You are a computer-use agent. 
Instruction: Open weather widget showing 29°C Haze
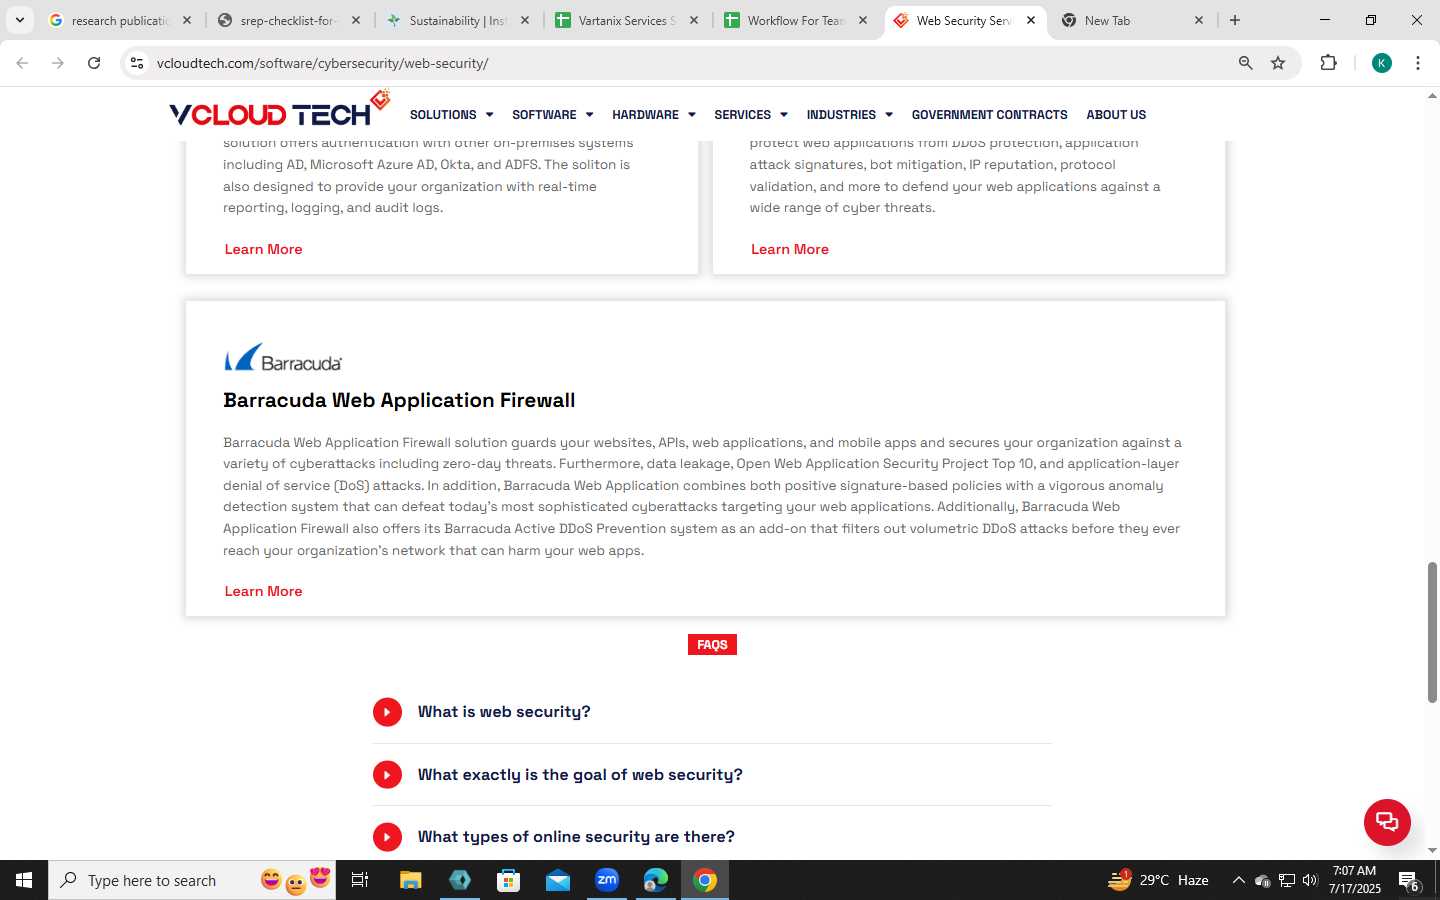tap(1159, 880)
